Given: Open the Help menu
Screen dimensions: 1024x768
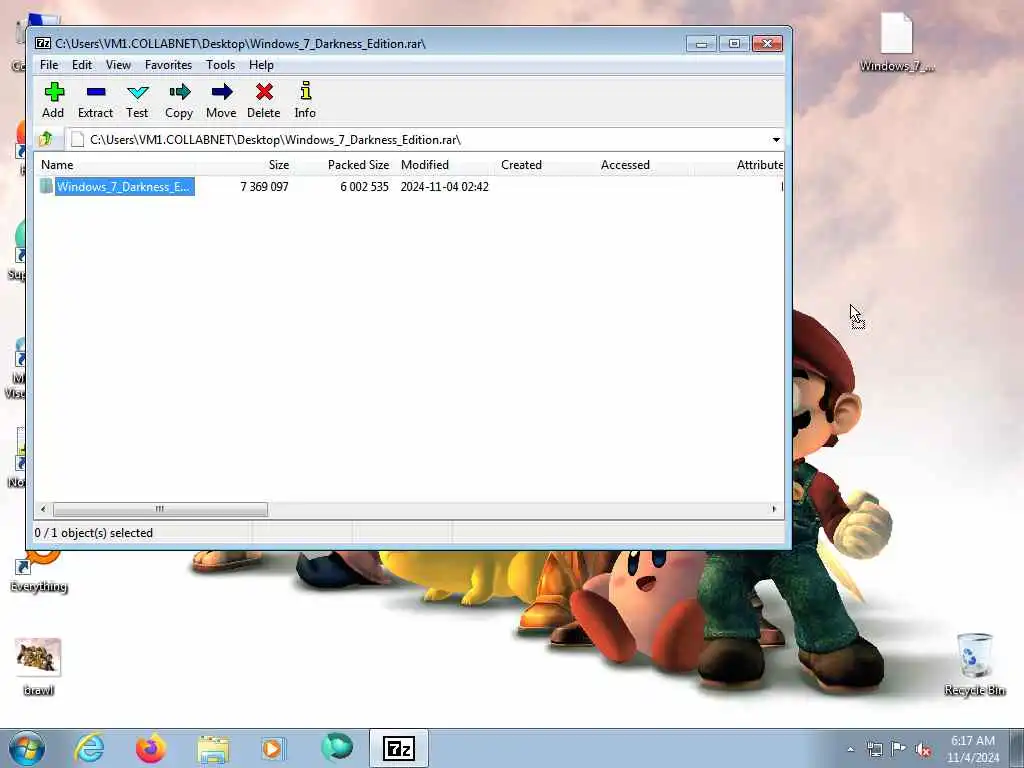Looking at the screenshot, I should (x=261, y=65).
